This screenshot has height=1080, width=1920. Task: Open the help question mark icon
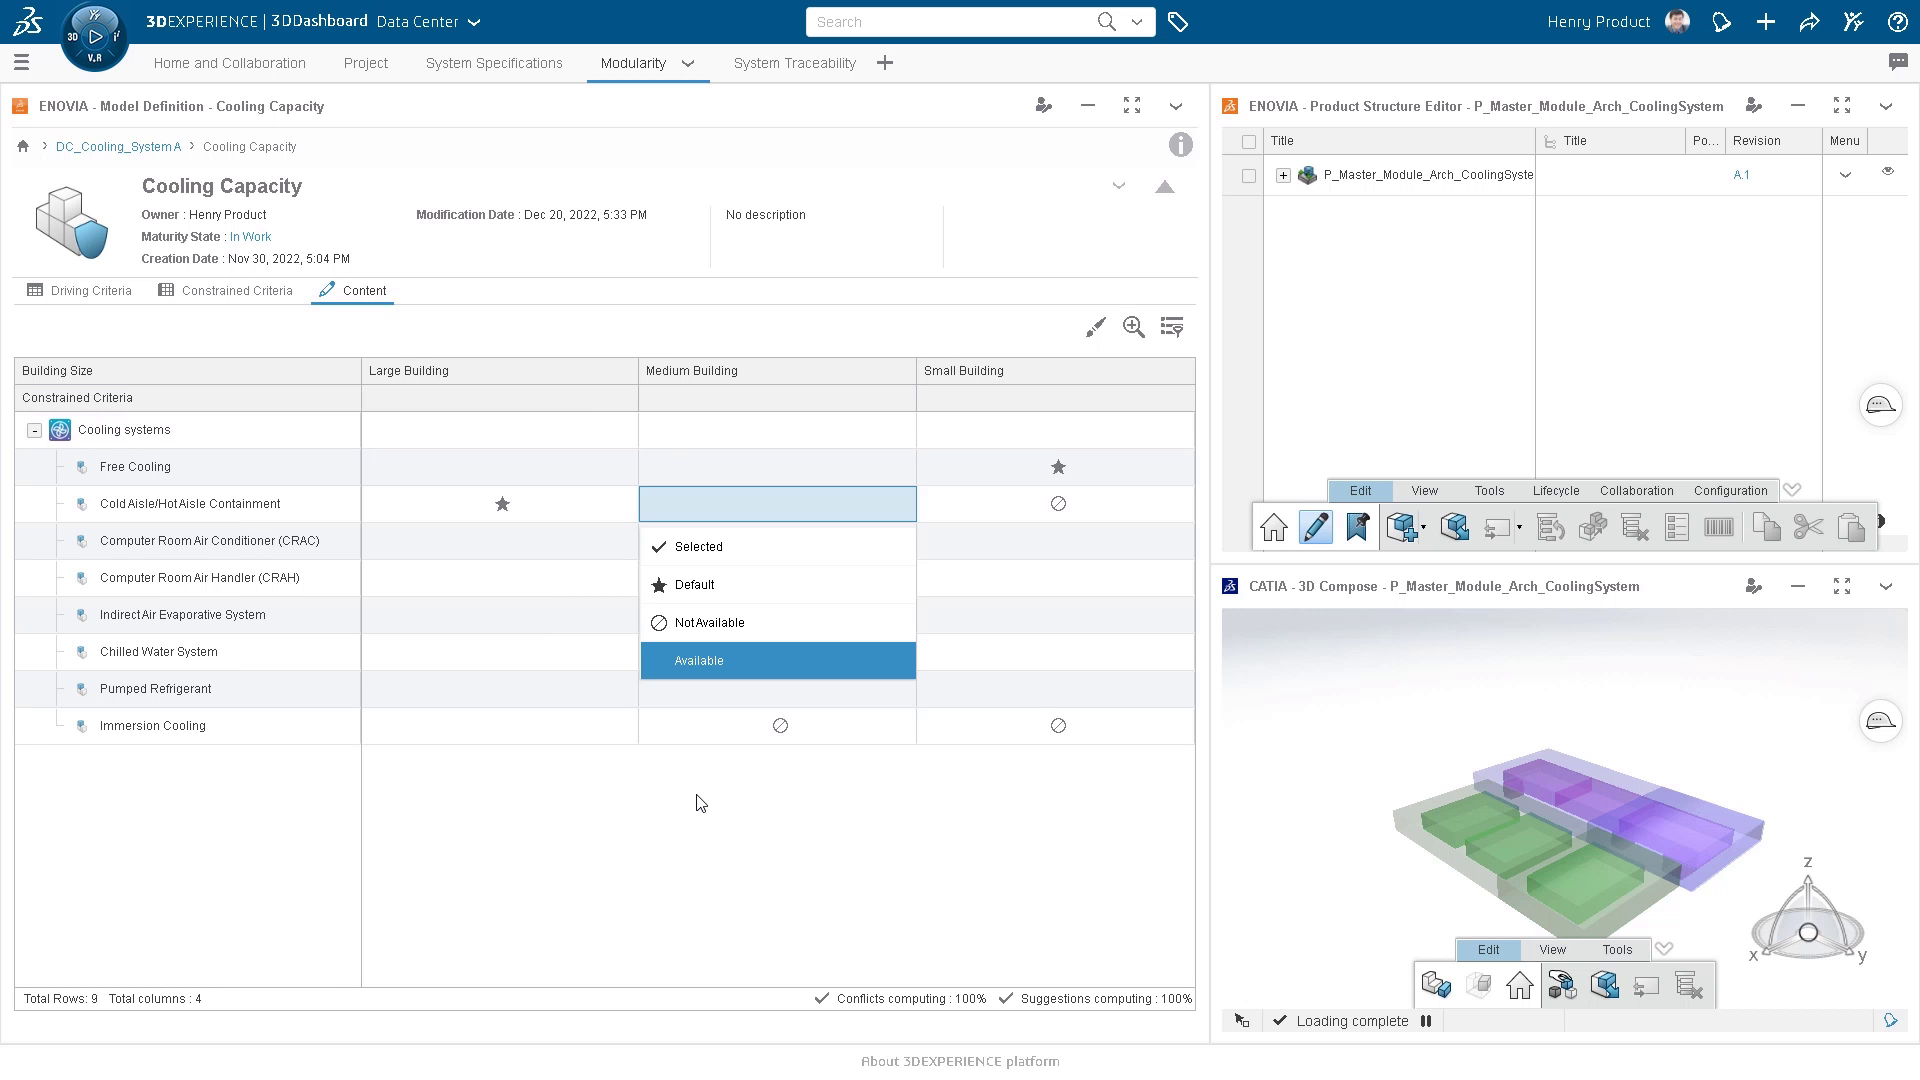point(1896,22)
